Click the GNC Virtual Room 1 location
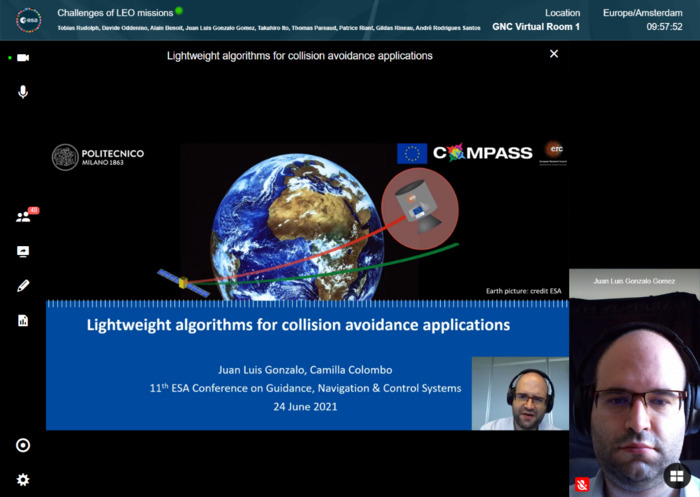 [536, 26]
